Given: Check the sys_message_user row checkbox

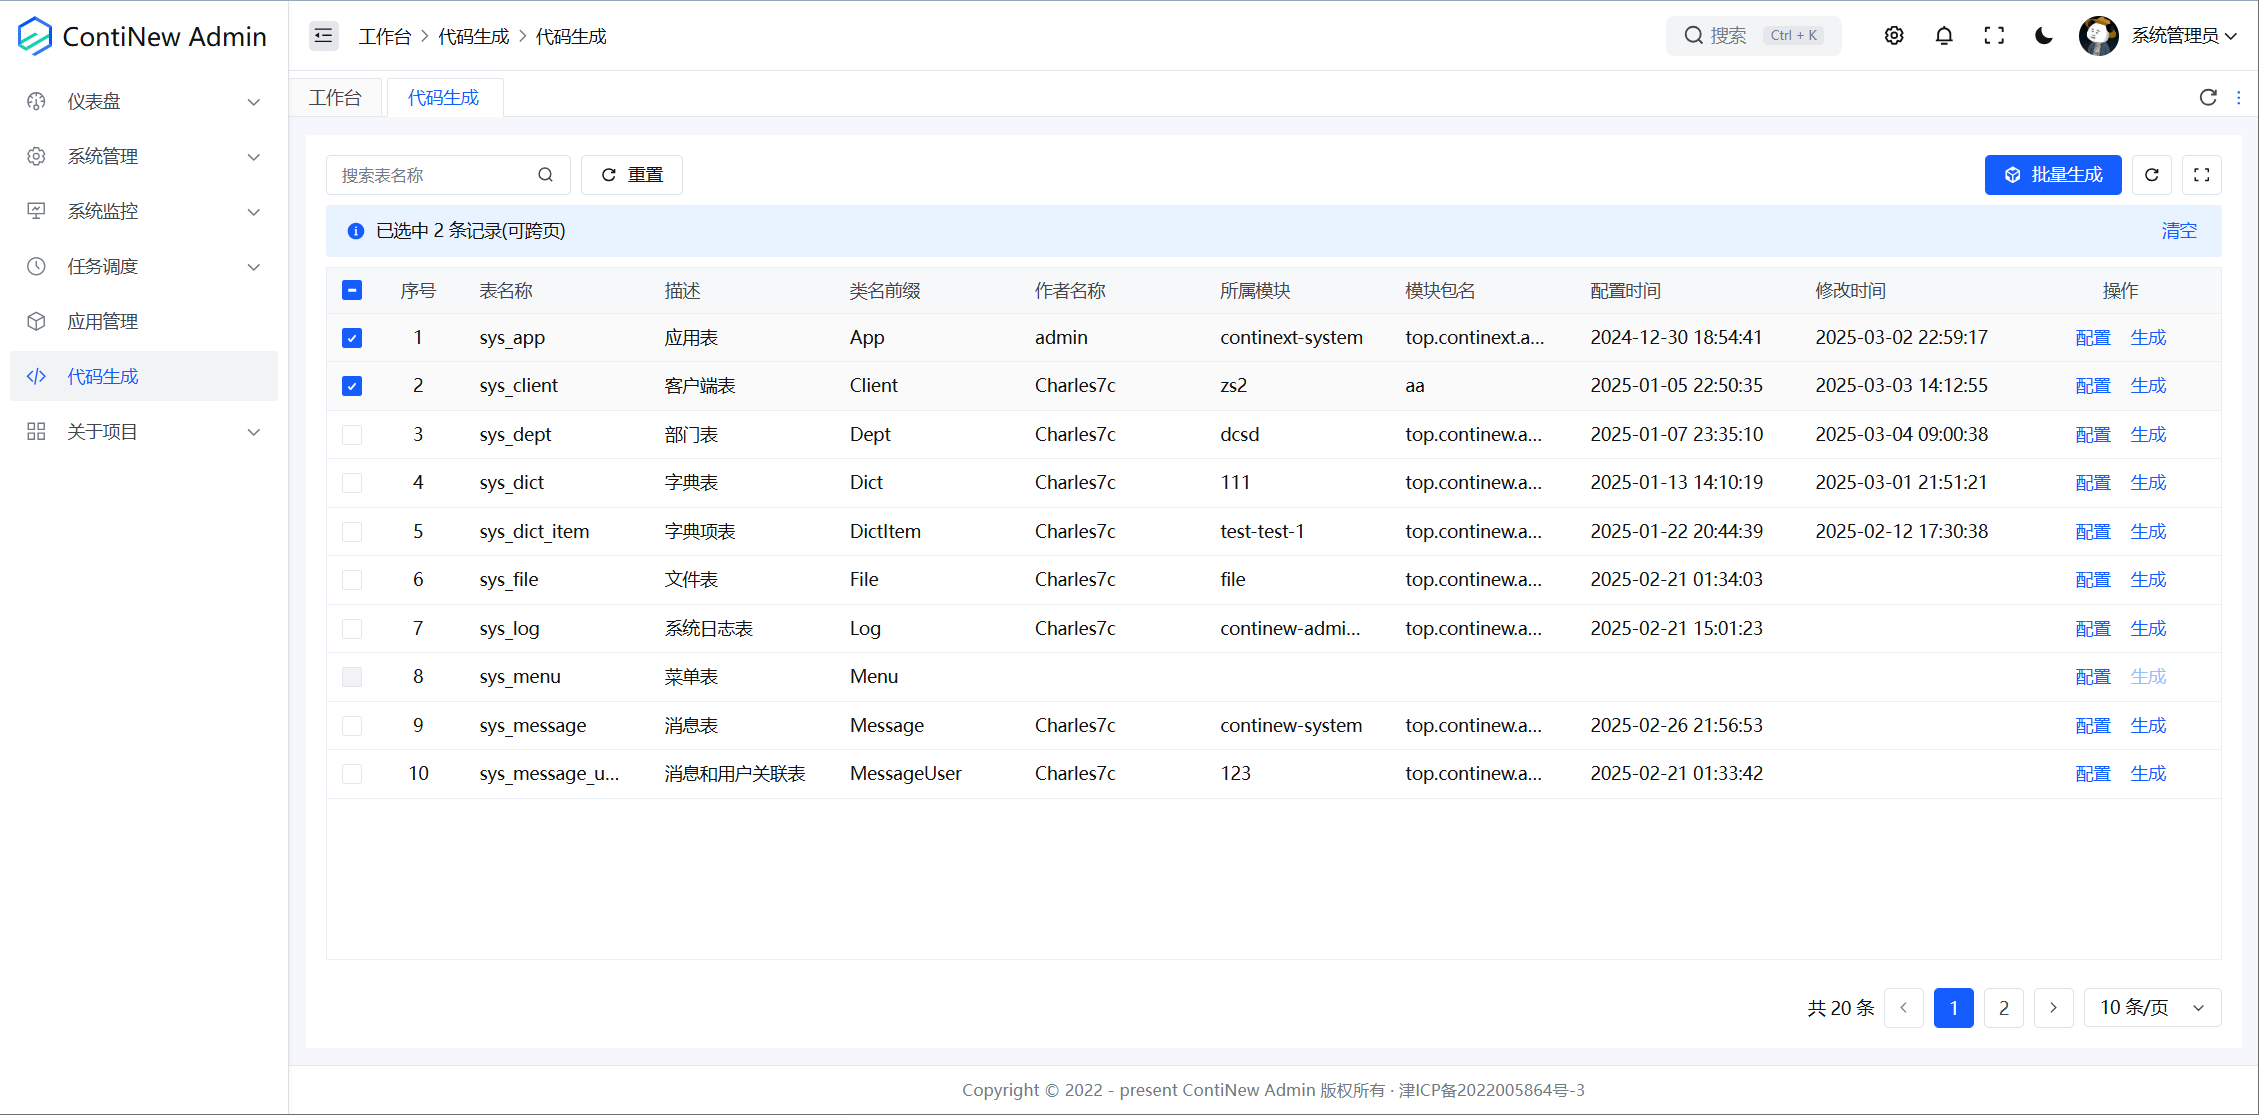Looking at the screenshot, I should click(352, 774).
